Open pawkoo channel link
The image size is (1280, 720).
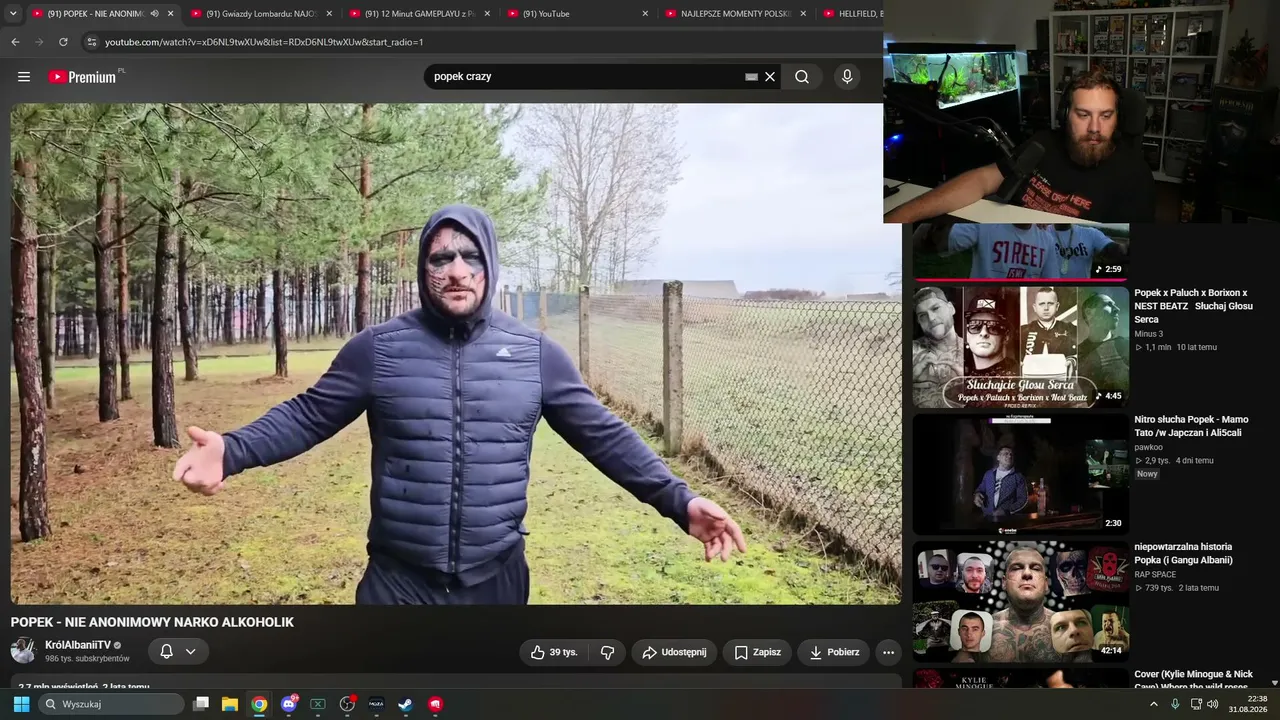click(1149, 447)
